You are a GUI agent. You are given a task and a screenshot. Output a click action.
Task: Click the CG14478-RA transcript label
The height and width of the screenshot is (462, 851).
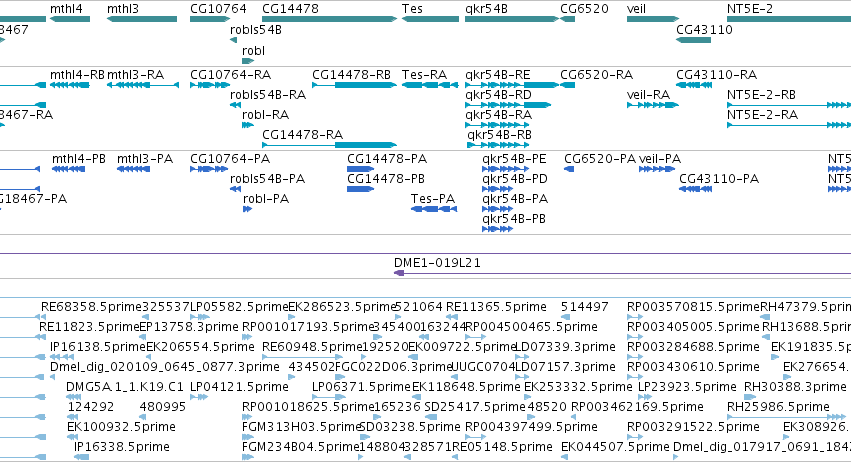302,135
